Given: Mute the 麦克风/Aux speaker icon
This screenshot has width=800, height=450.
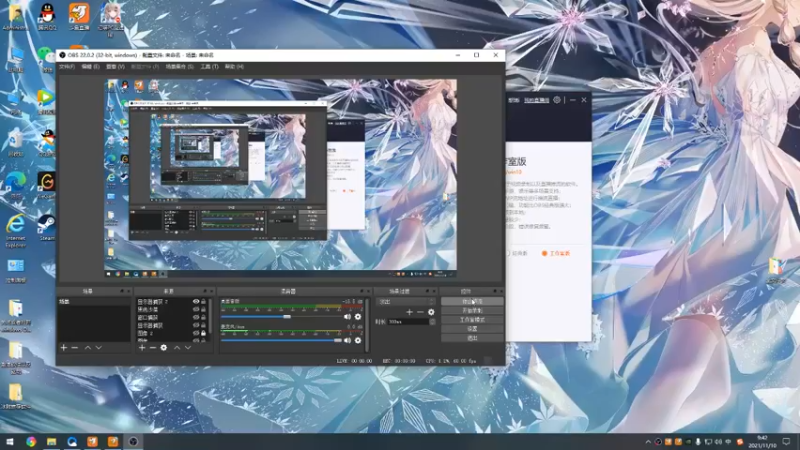Looking at the screenshot, I should tap(347, 340).
